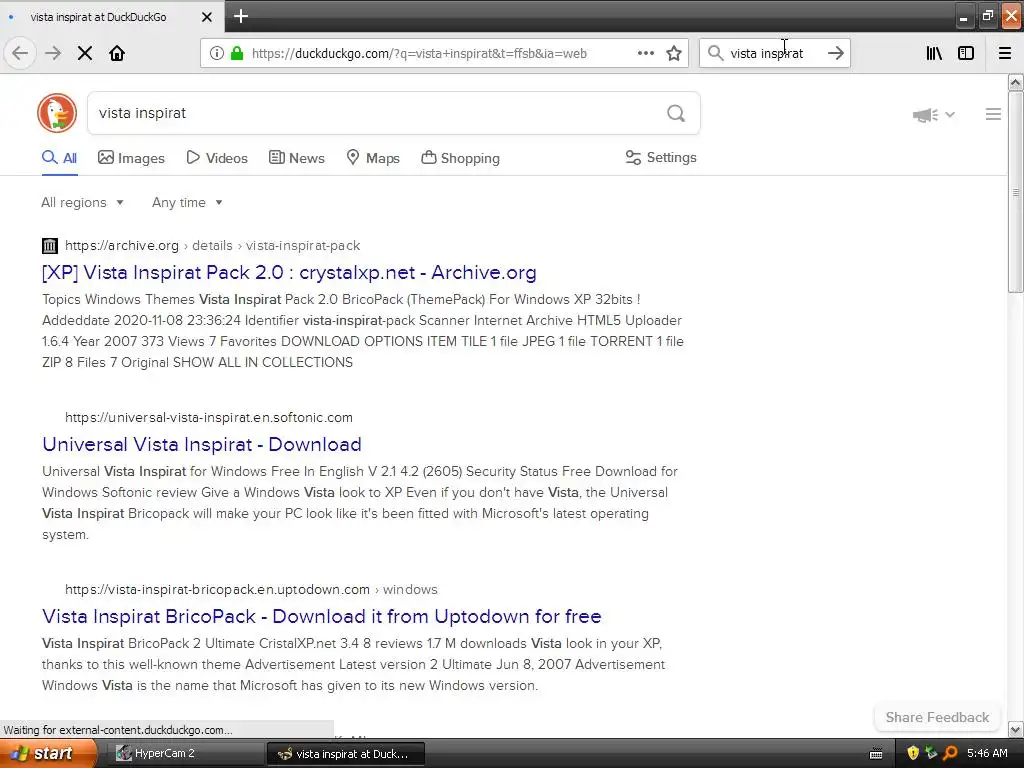Viewport: 1024px width, 768px height.
Task: Open the Firefox hamburger menu
Action: point(1005,53)
